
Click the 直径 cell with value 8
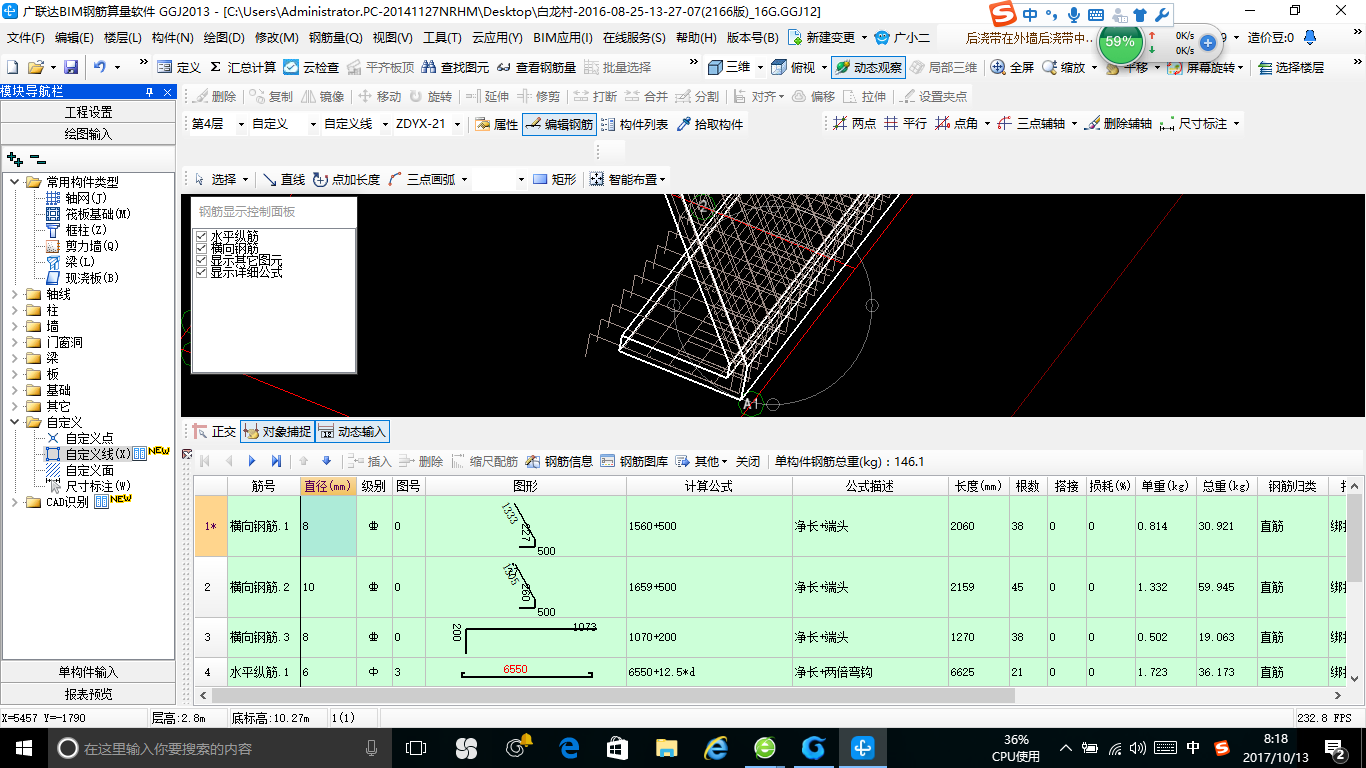[328, 526]
